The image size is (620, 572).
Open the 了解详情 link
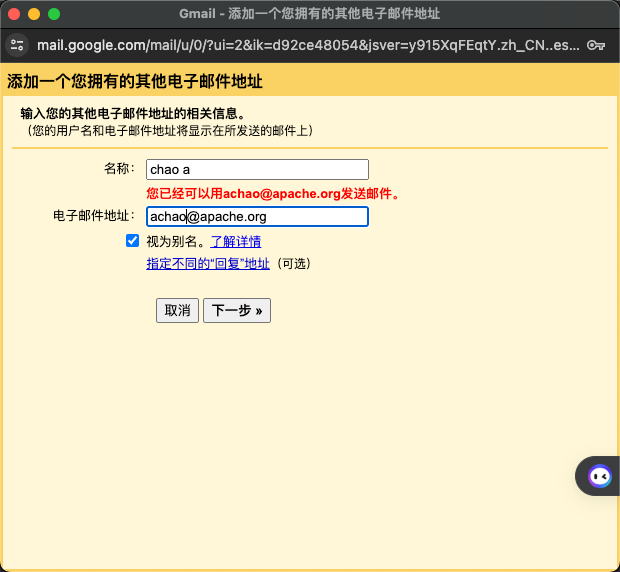235,241
